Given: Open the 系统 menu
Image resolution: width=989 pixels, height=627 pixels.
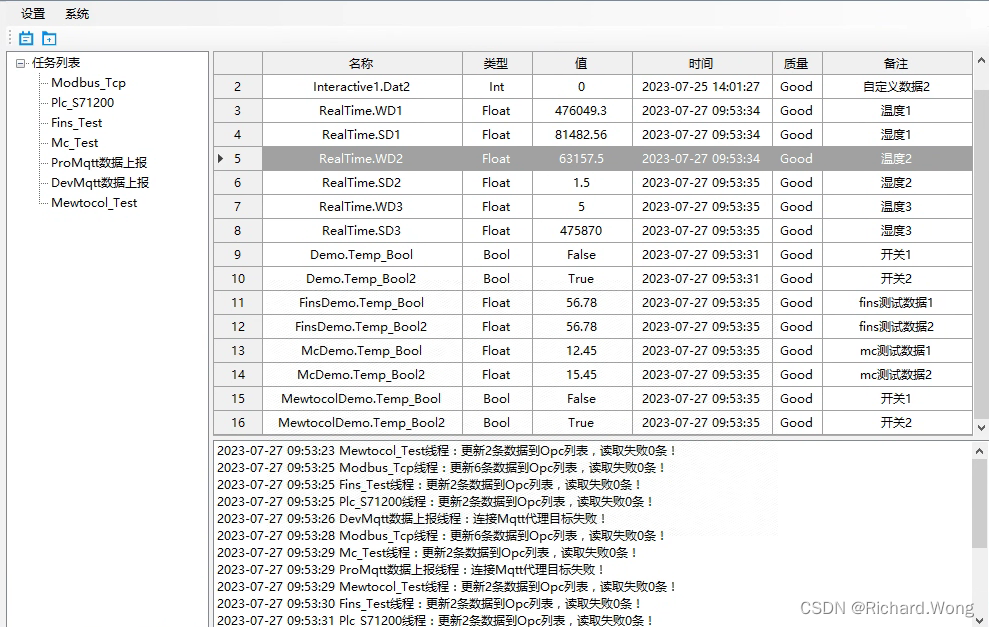Looking at the screenshot, I should point(77,14).
